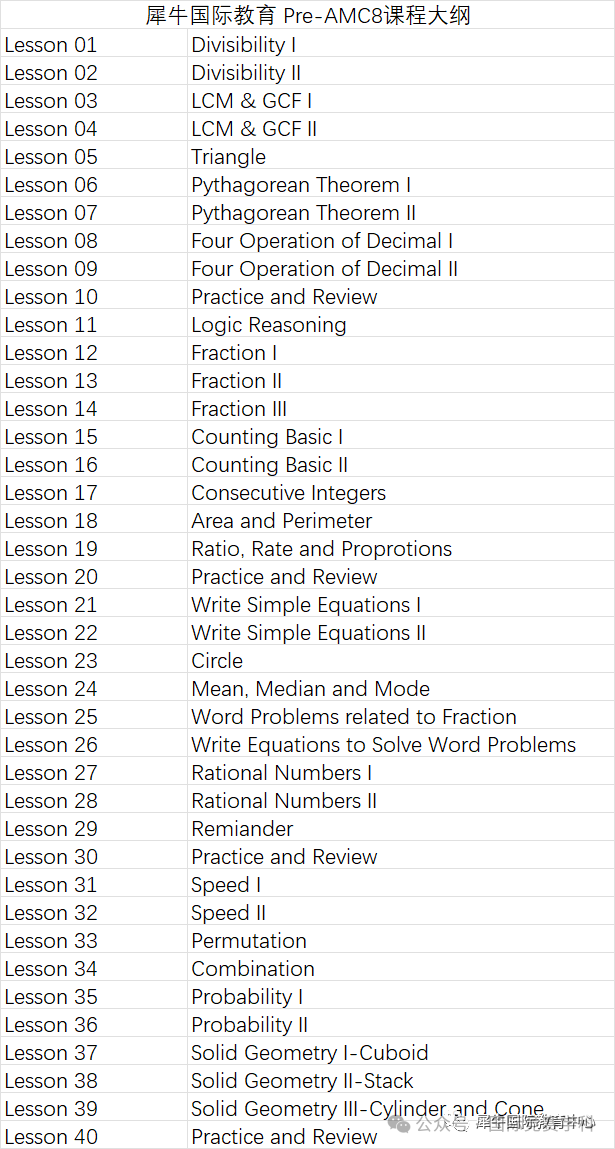Image resolution: width=615 pixels, height=1149 pixels.
Task: Select the Solid Geometry II-Stack cell
Action: pos(400,1081)
